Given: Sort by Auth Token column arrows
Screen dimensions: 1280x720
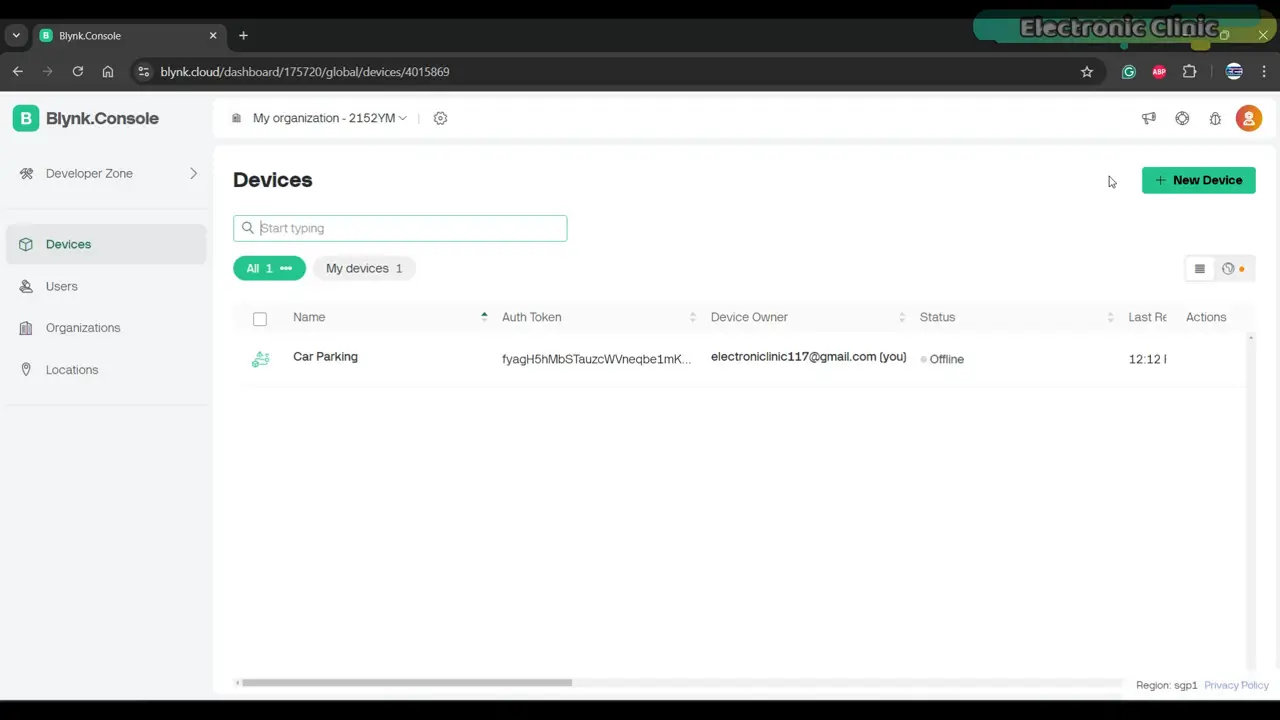Looking at the screenshot, I should [x=692, y=317].
